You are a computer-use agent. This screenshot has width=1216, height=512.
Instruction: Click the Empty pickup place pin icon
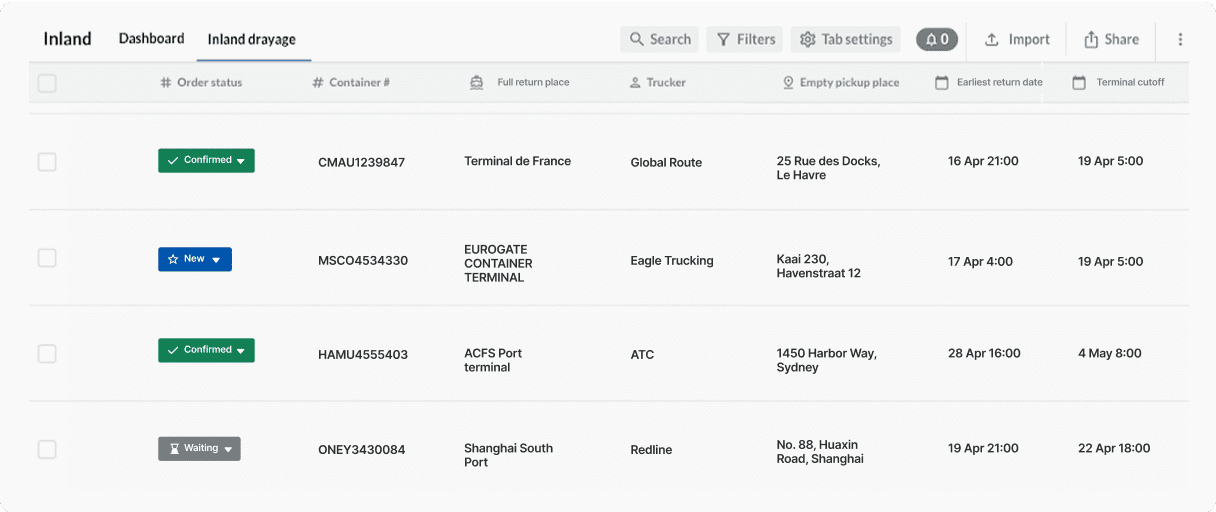pyautogui.click(x=788, y=83)
